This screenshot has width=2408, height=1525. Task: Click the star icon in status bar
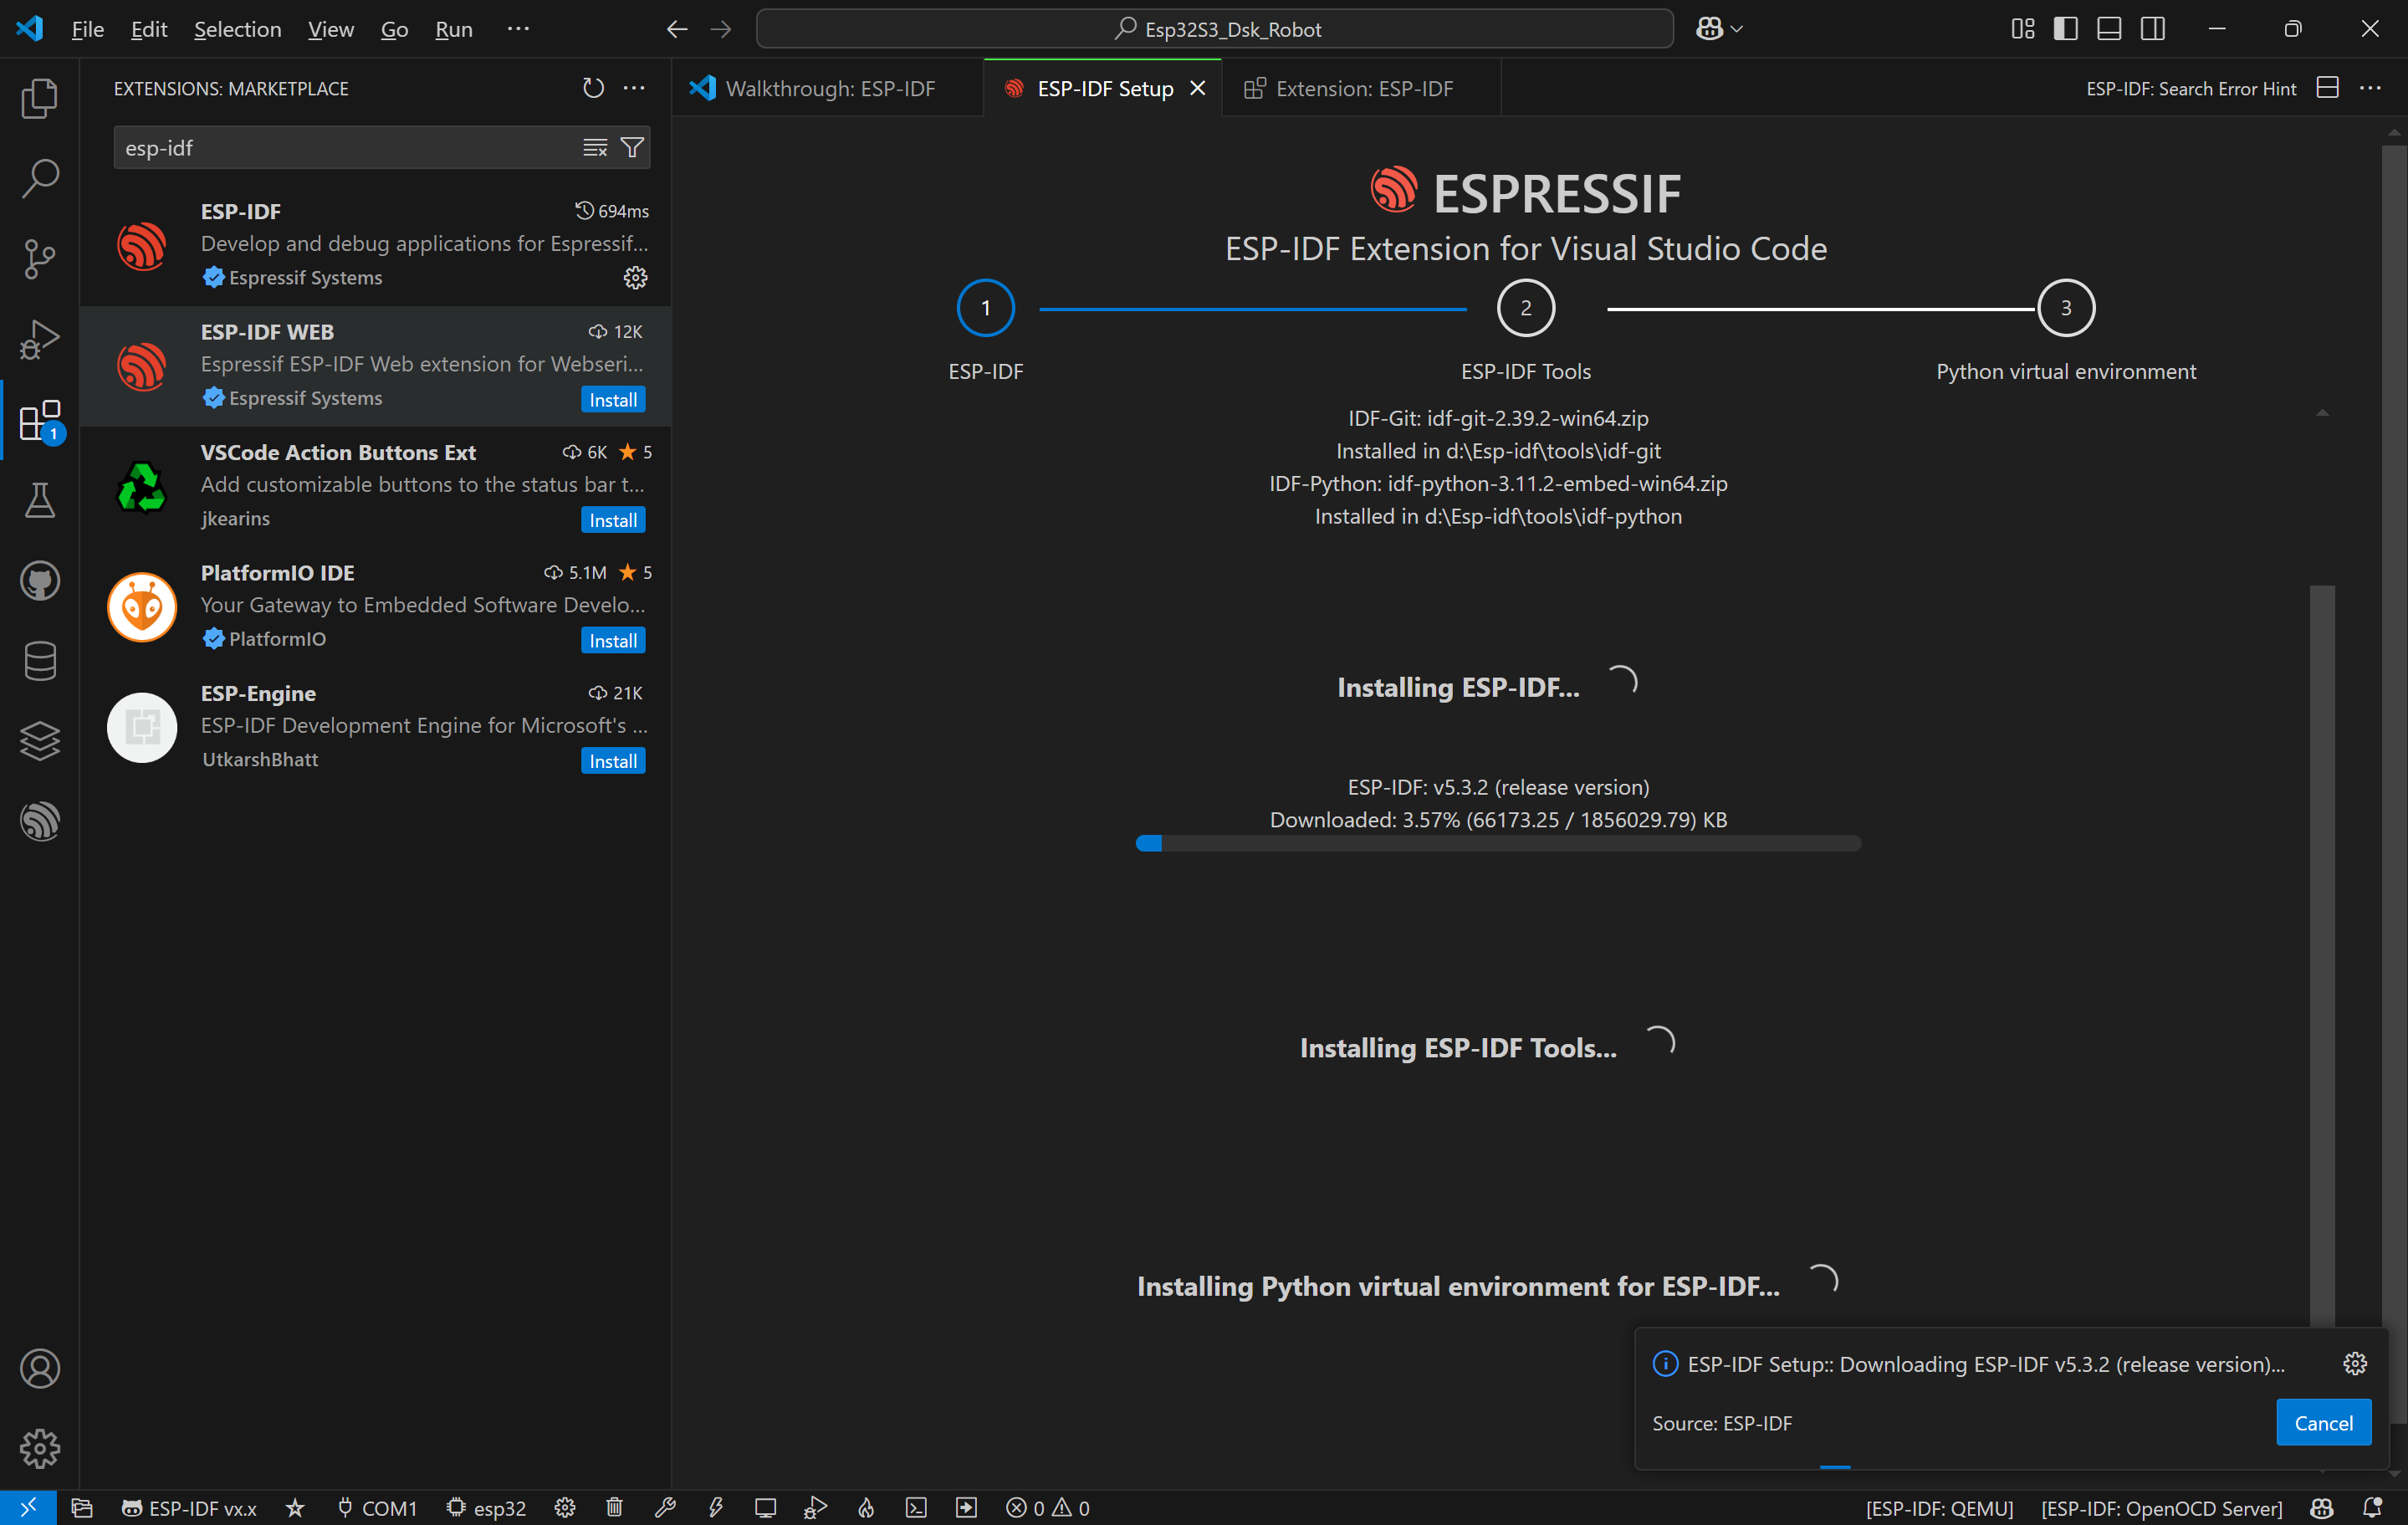(295, 1507)
